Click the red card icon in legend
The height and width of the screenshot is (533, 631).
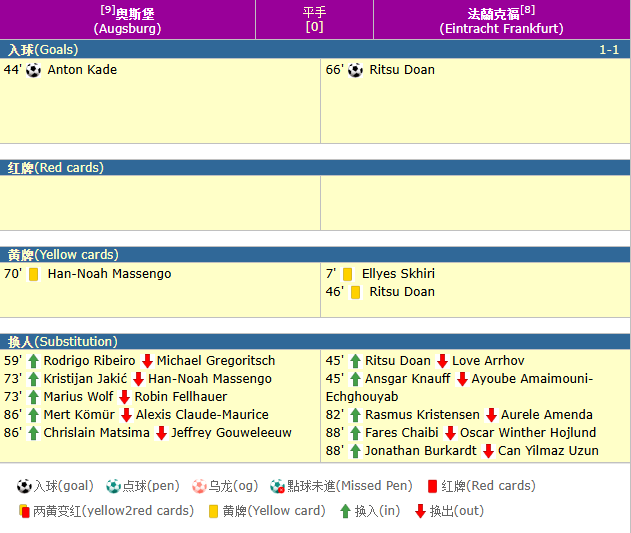click(x=432, y=486)
